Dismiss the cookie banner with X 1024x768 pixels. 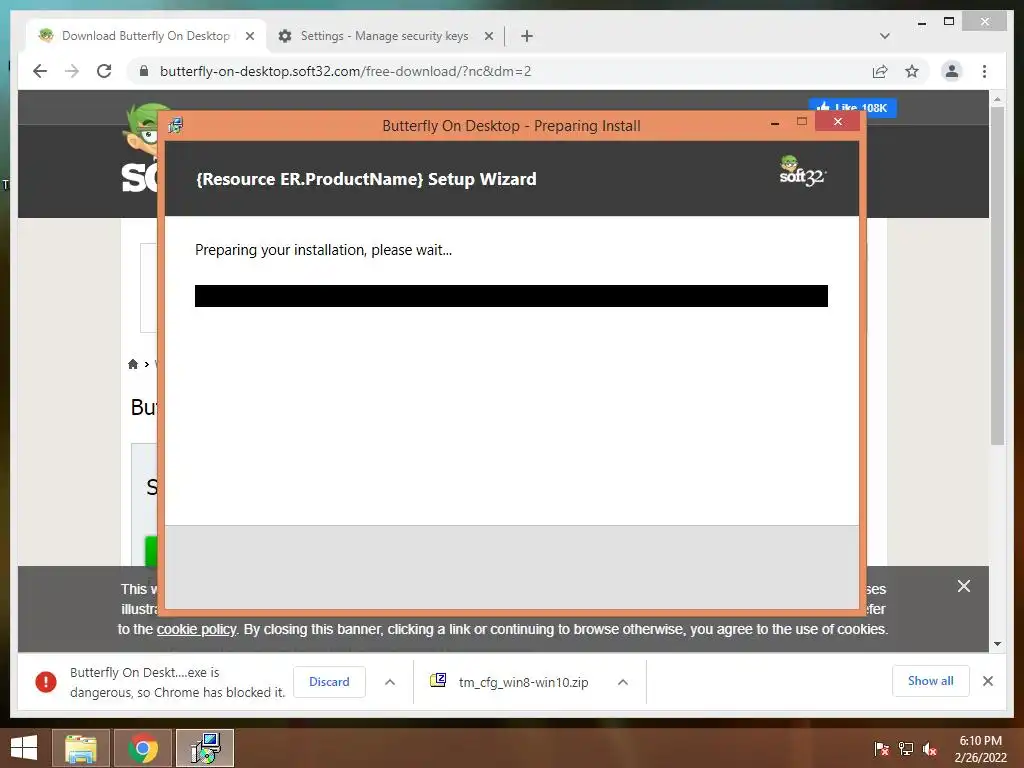[x=964, y=586]
